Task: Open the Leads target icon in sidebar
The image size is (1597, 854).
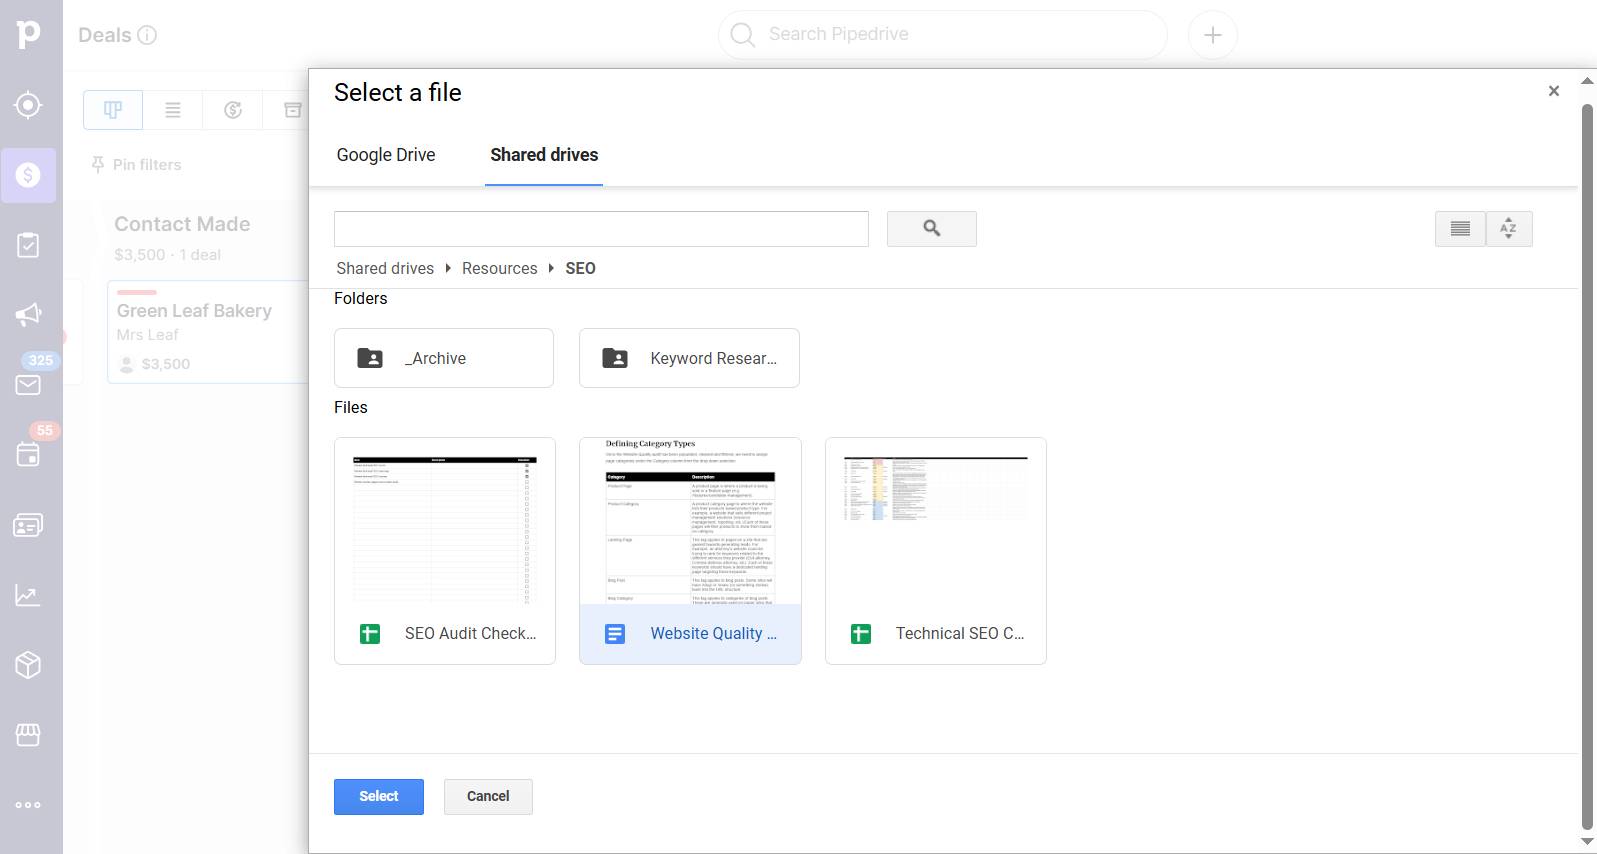Action: tap(28, 105)
